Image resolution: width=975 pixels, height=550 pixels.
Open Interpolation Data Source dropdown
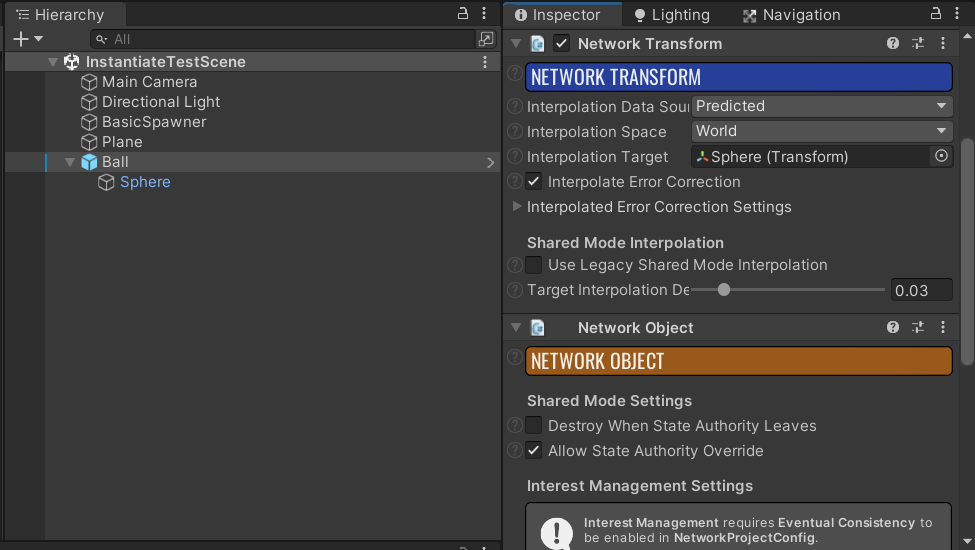822,106
